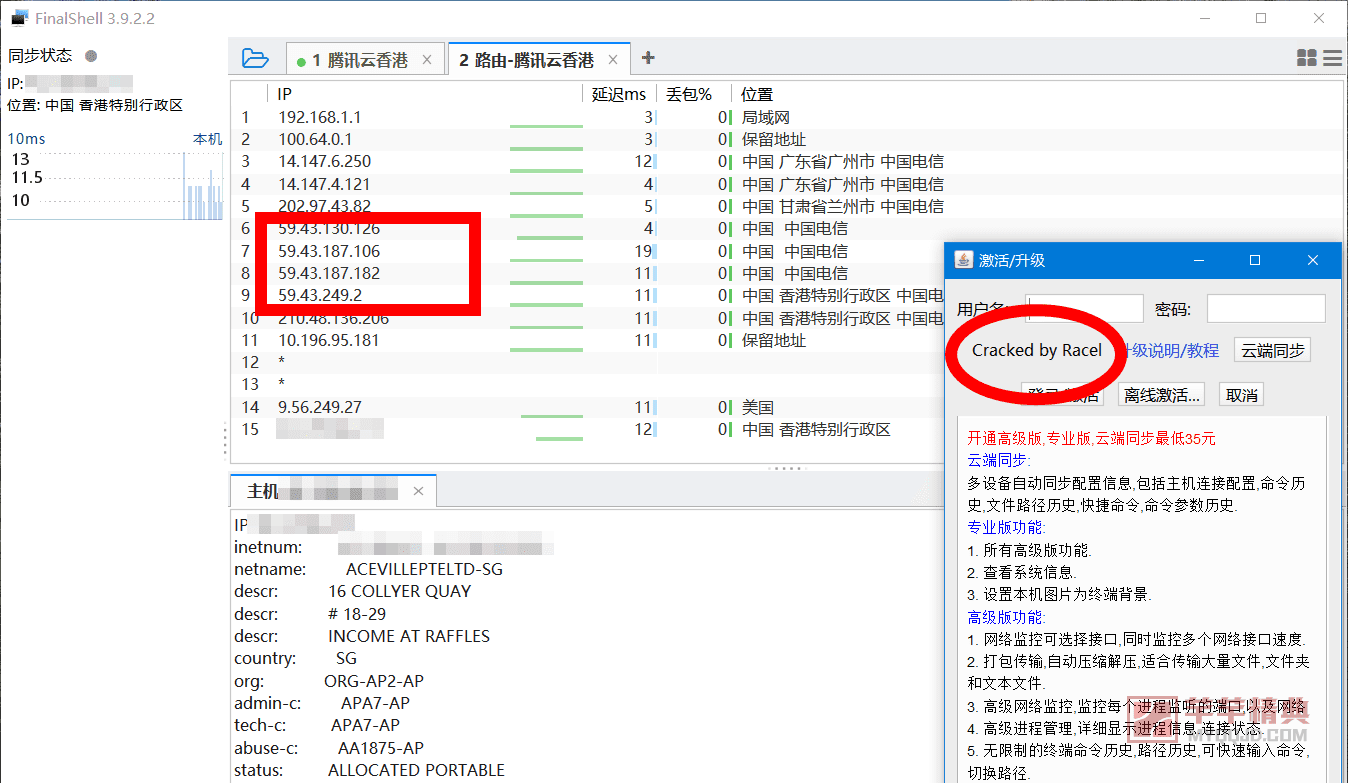
Task: Focus the 密码 input field
Action: tap(1266, 309)
